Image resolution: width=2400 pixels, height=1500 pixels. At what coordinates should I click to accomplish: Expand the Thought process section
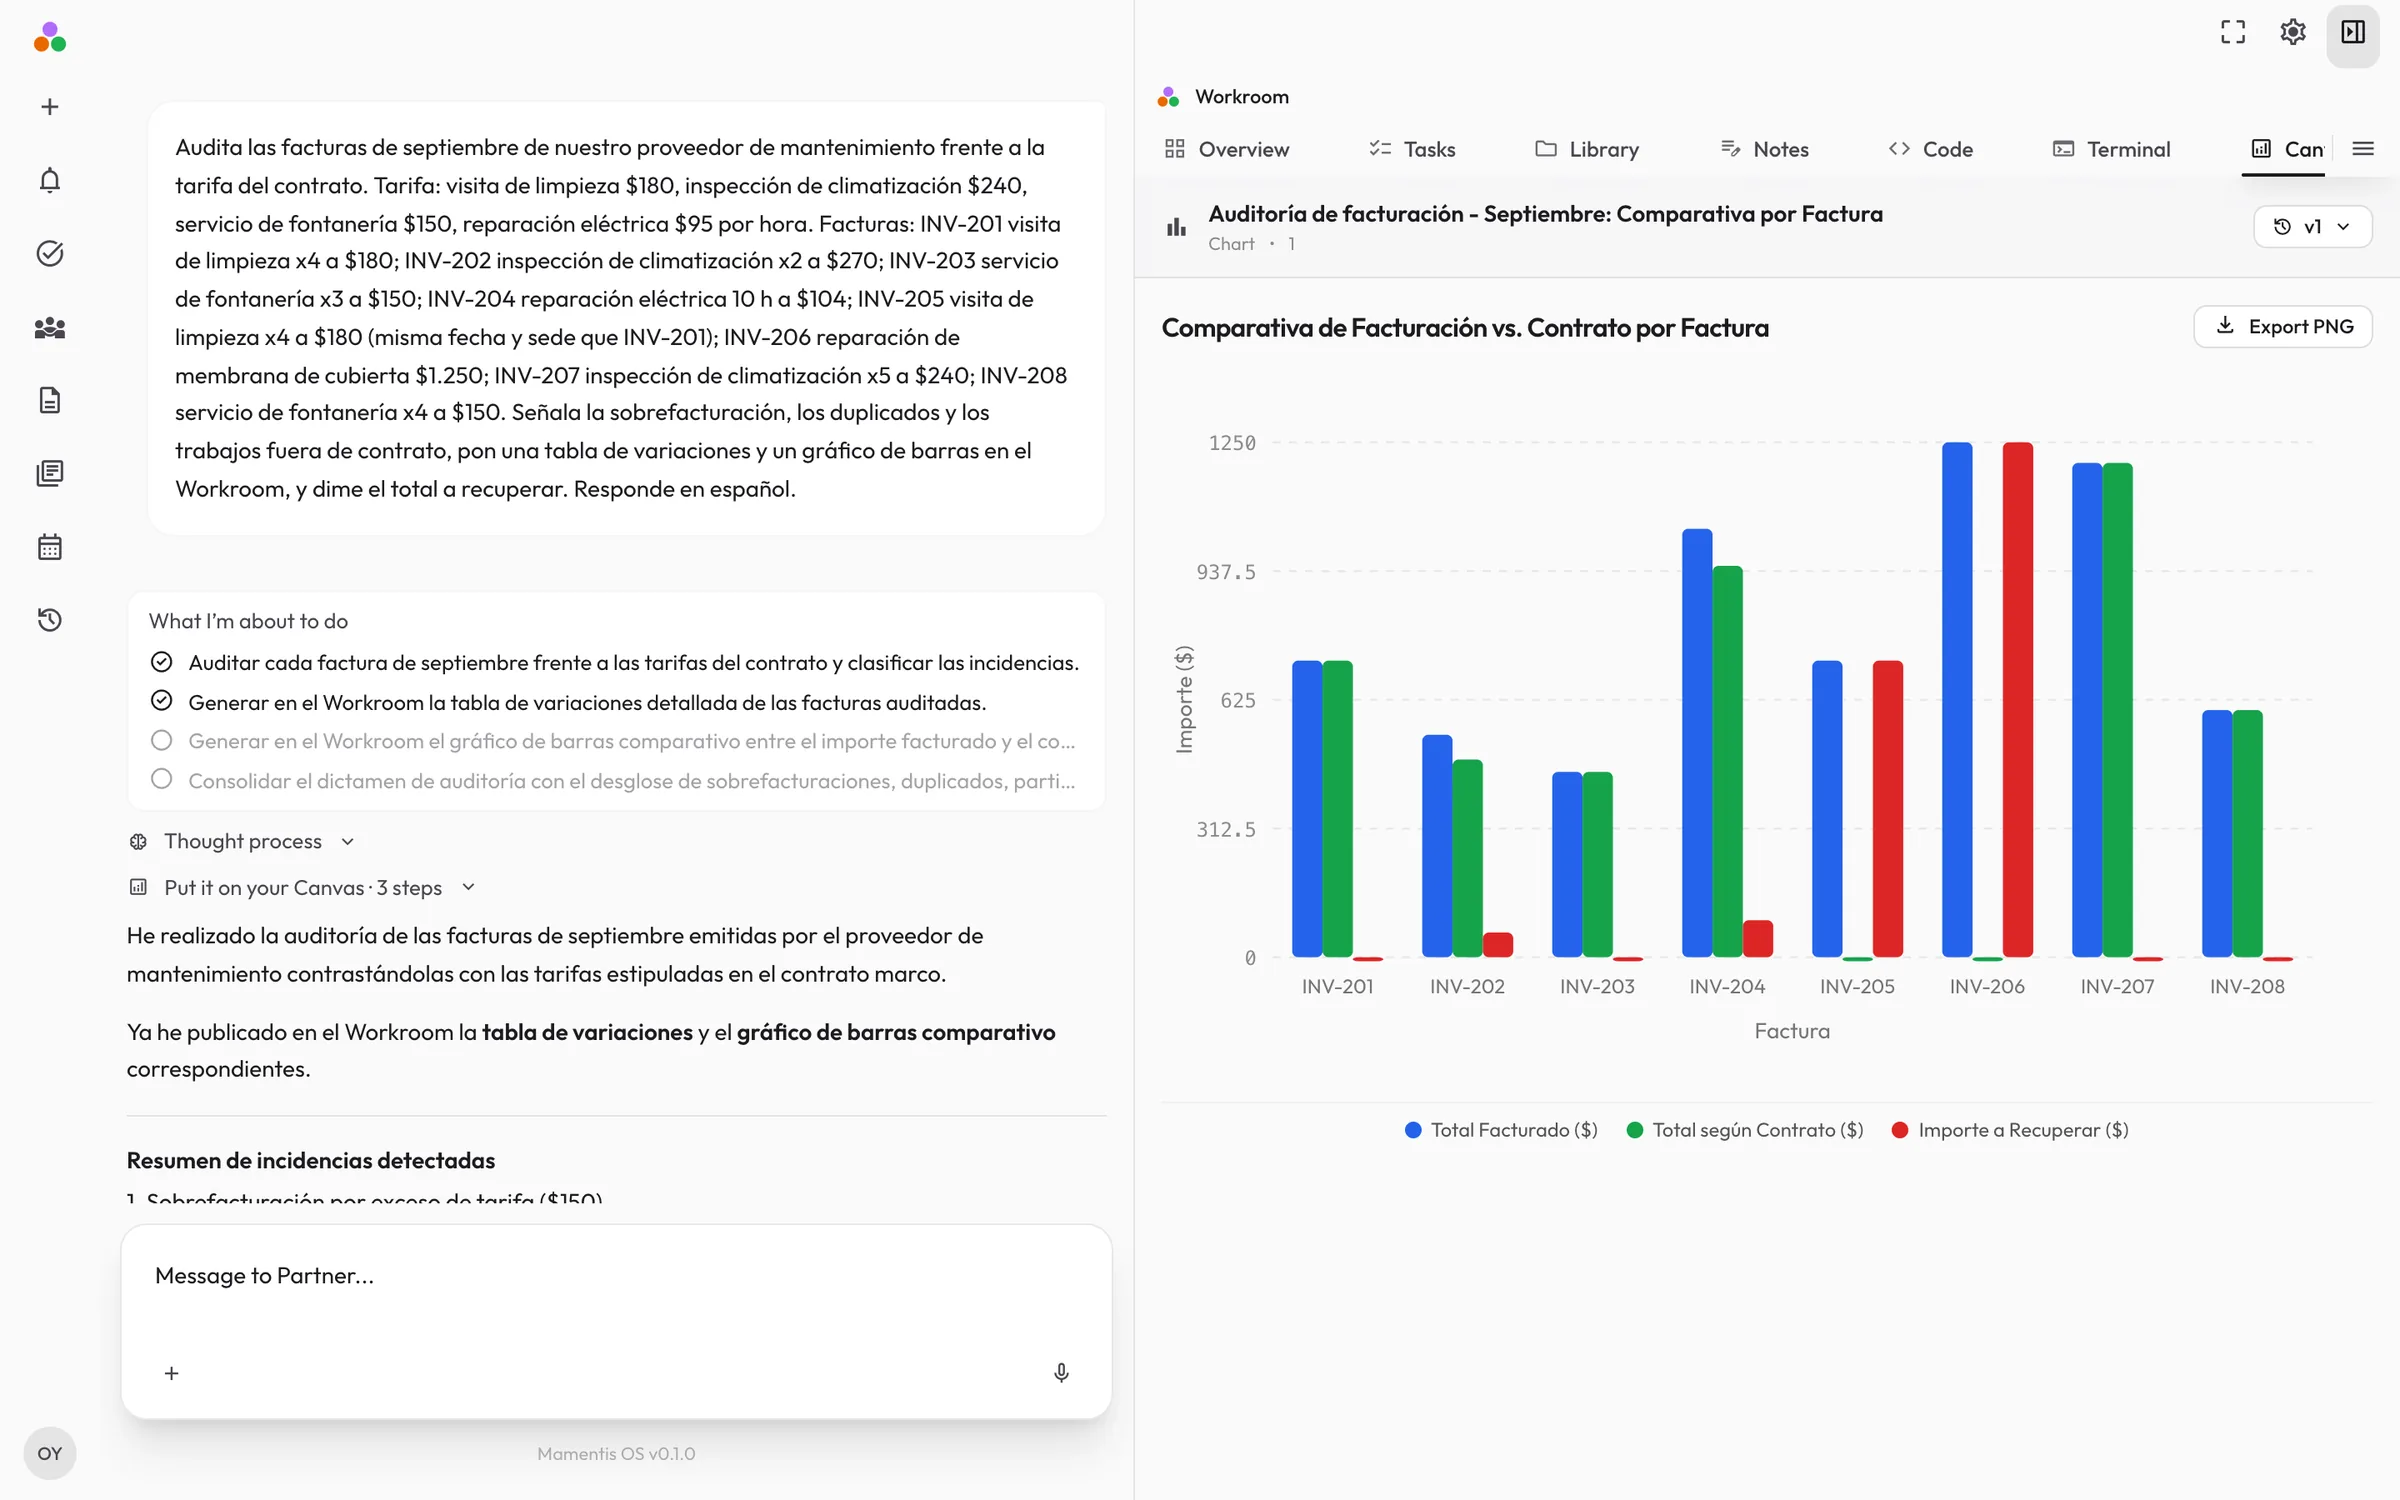pos(242,841)
